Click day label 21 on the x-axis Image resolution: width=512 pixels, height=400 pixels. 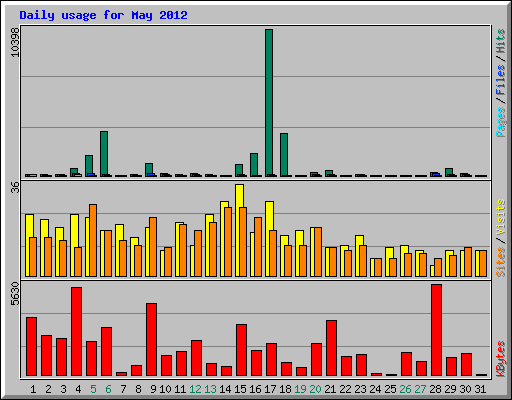[x=330, y=389]
